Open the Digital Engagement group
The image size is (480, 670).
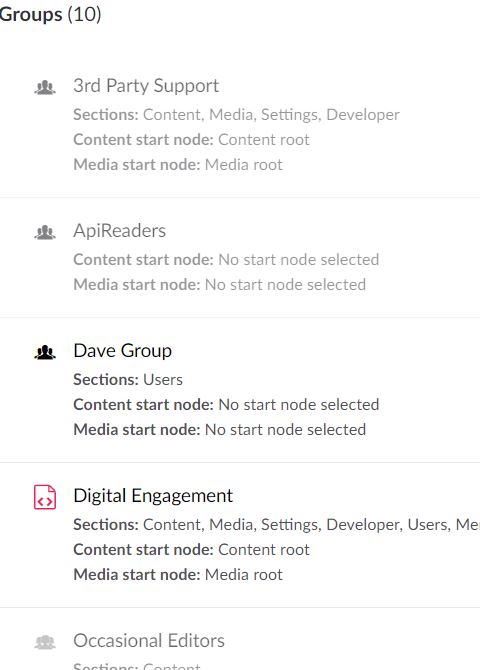153,496
